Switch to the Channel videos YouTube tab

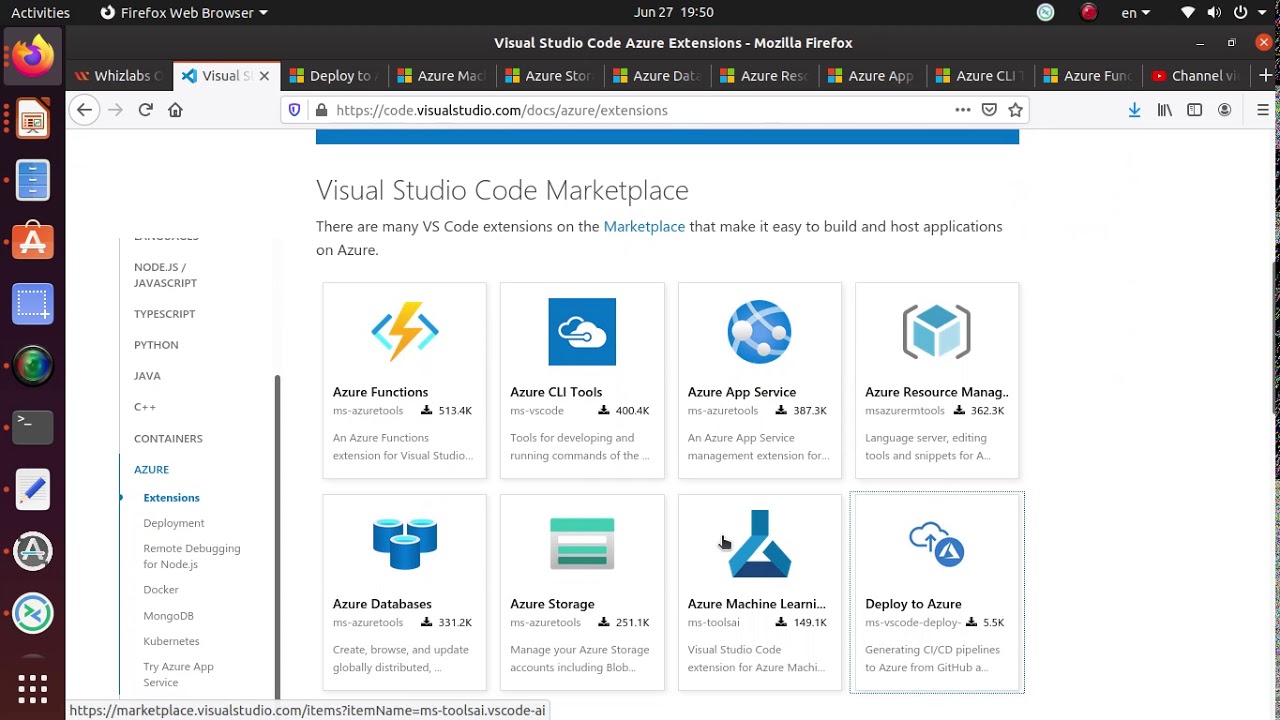click(x=1196, y=76)
